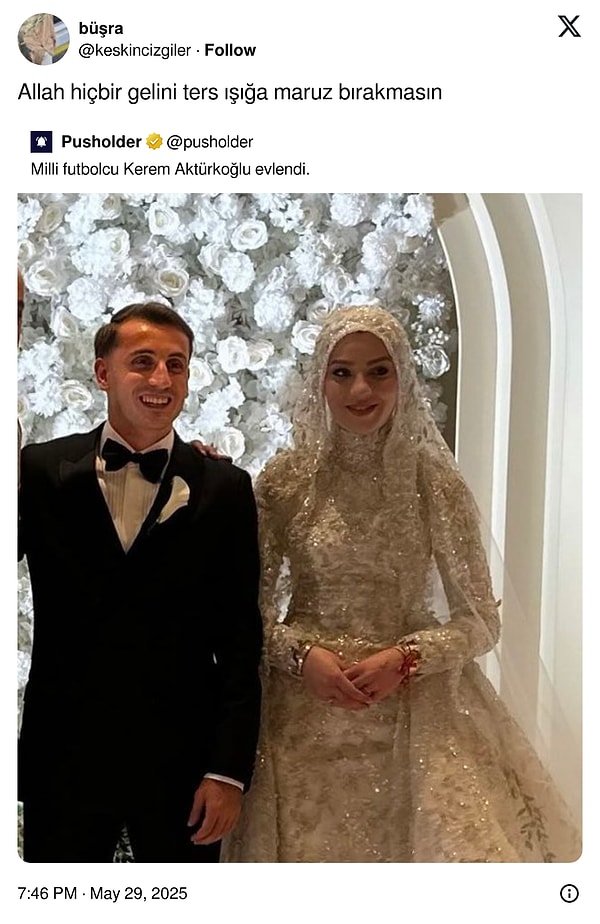This screenshot has width=600, height=924.
Task: Click the May 29, 2025 date
Action: [139, 893]
